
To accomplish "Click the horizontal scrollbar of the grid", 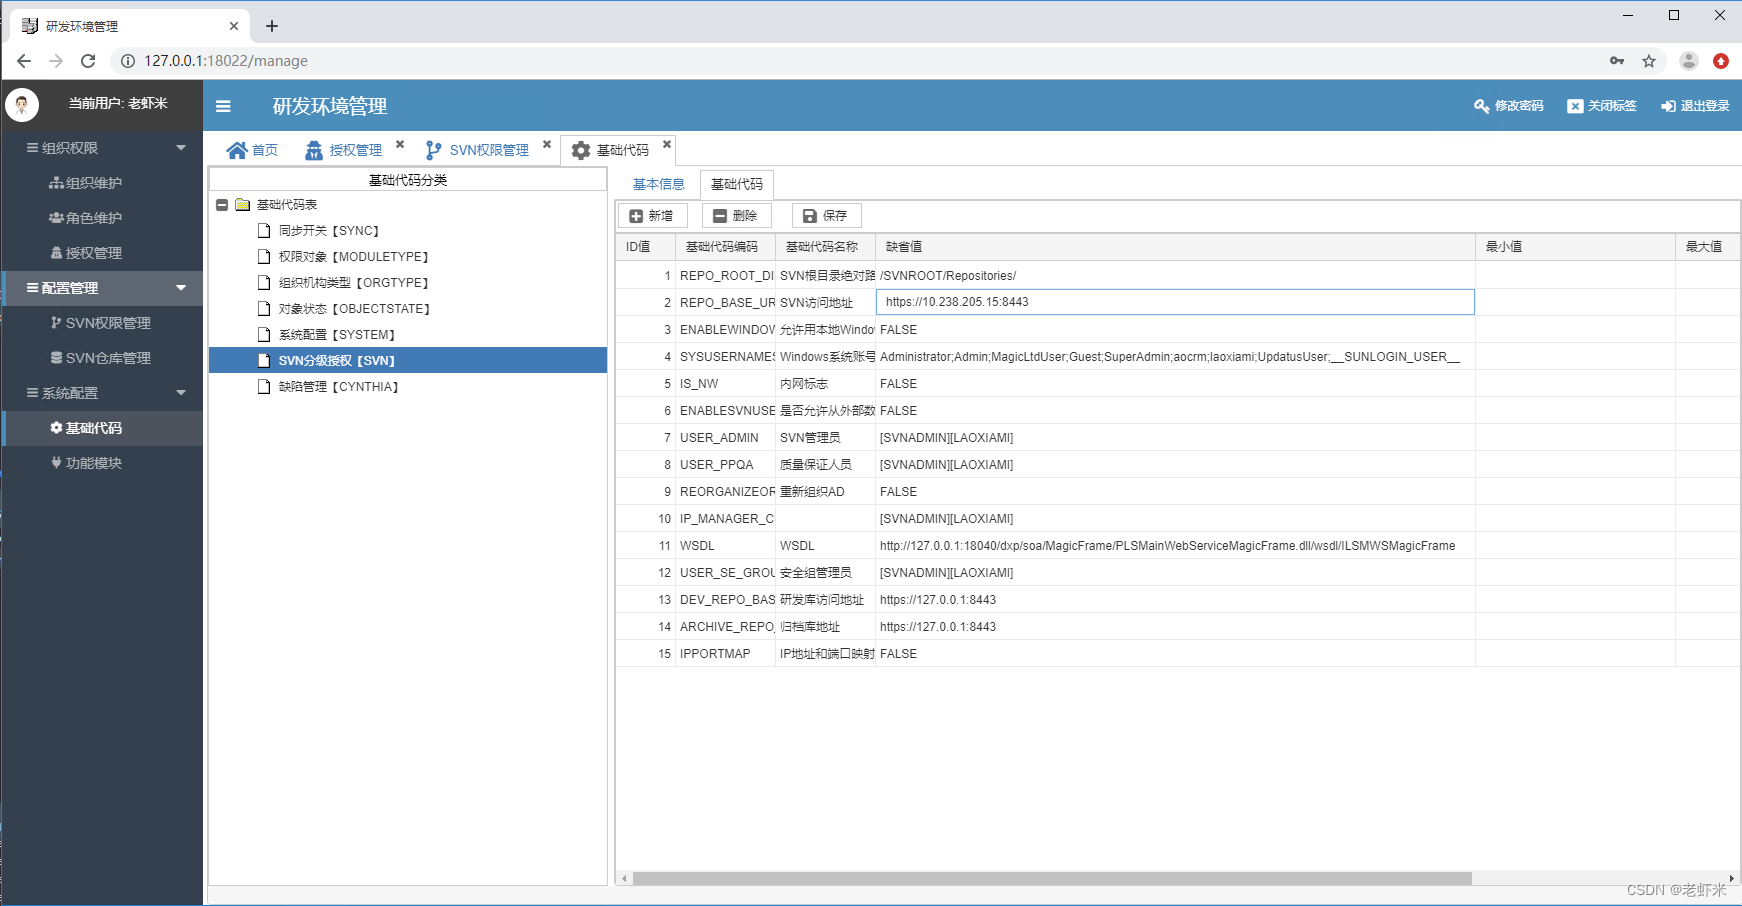I will pyautogui.click(x=1052, y=879).
